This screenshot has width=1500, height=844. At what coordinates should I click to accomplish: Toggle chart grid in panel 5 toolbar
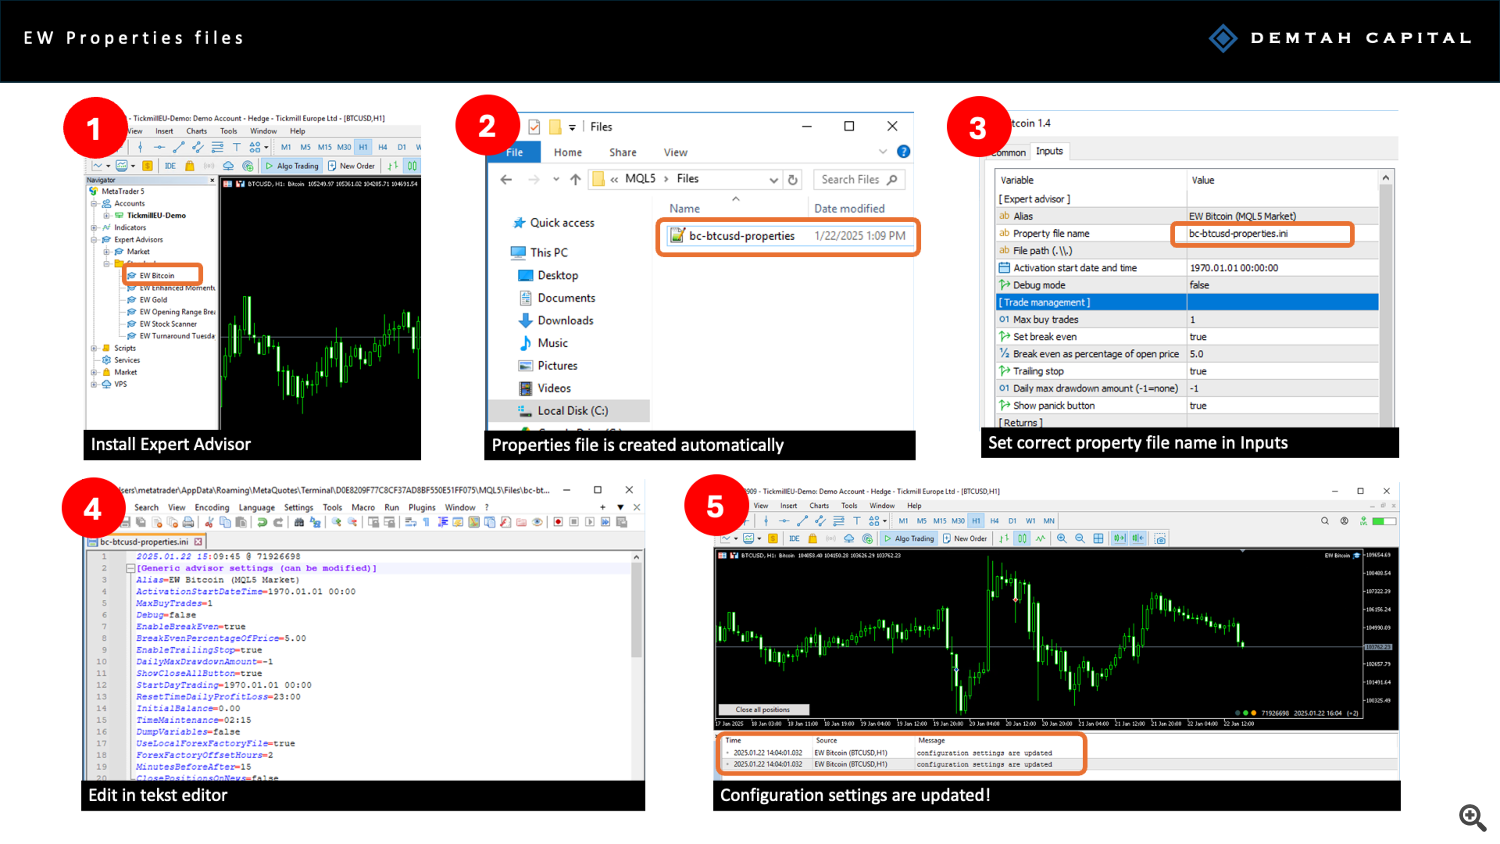tap(1098, 538)
